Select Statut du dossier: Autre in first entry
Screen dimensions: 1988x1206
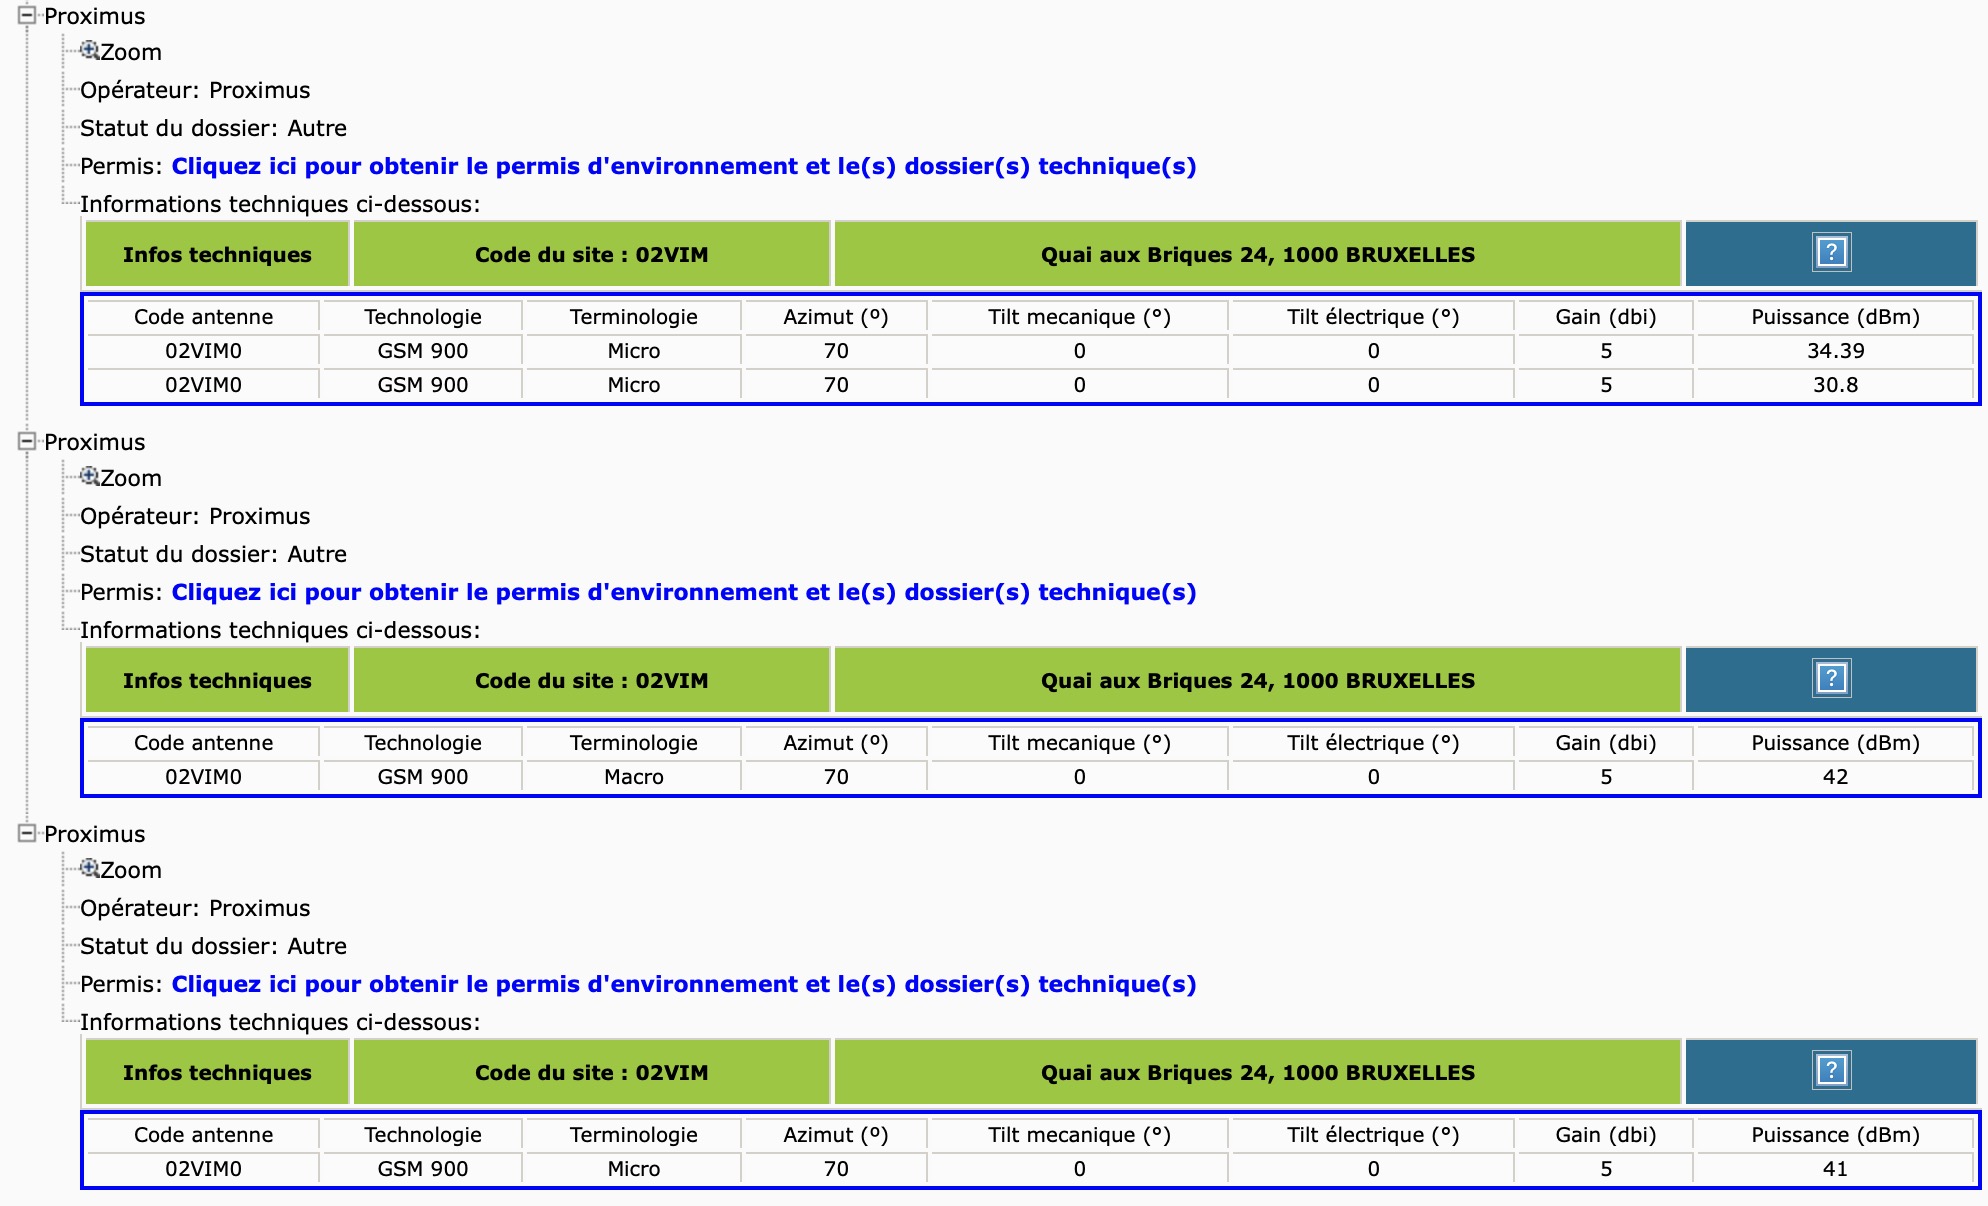point(213,128)
